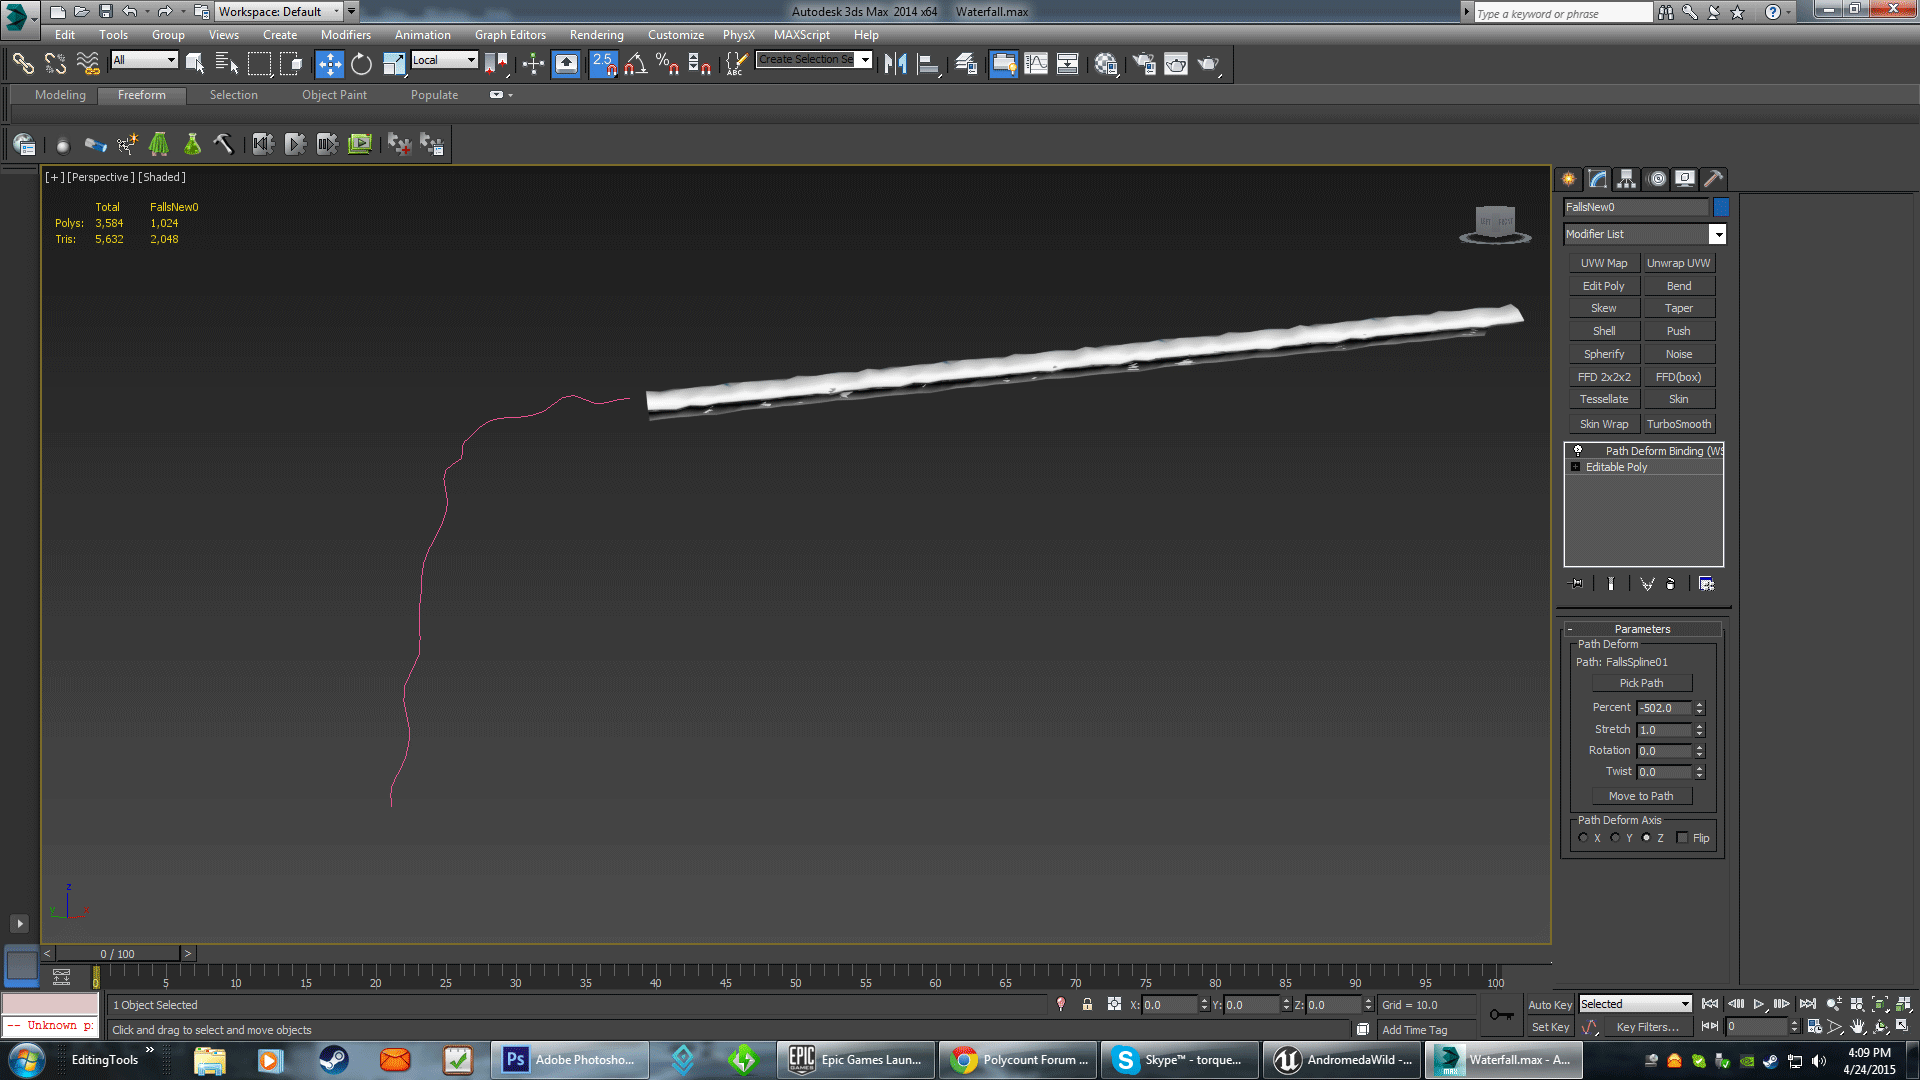Screen dimensions: 1920x1080
Task: Open the Curve Editor icon
Action: coord(1036,64)
